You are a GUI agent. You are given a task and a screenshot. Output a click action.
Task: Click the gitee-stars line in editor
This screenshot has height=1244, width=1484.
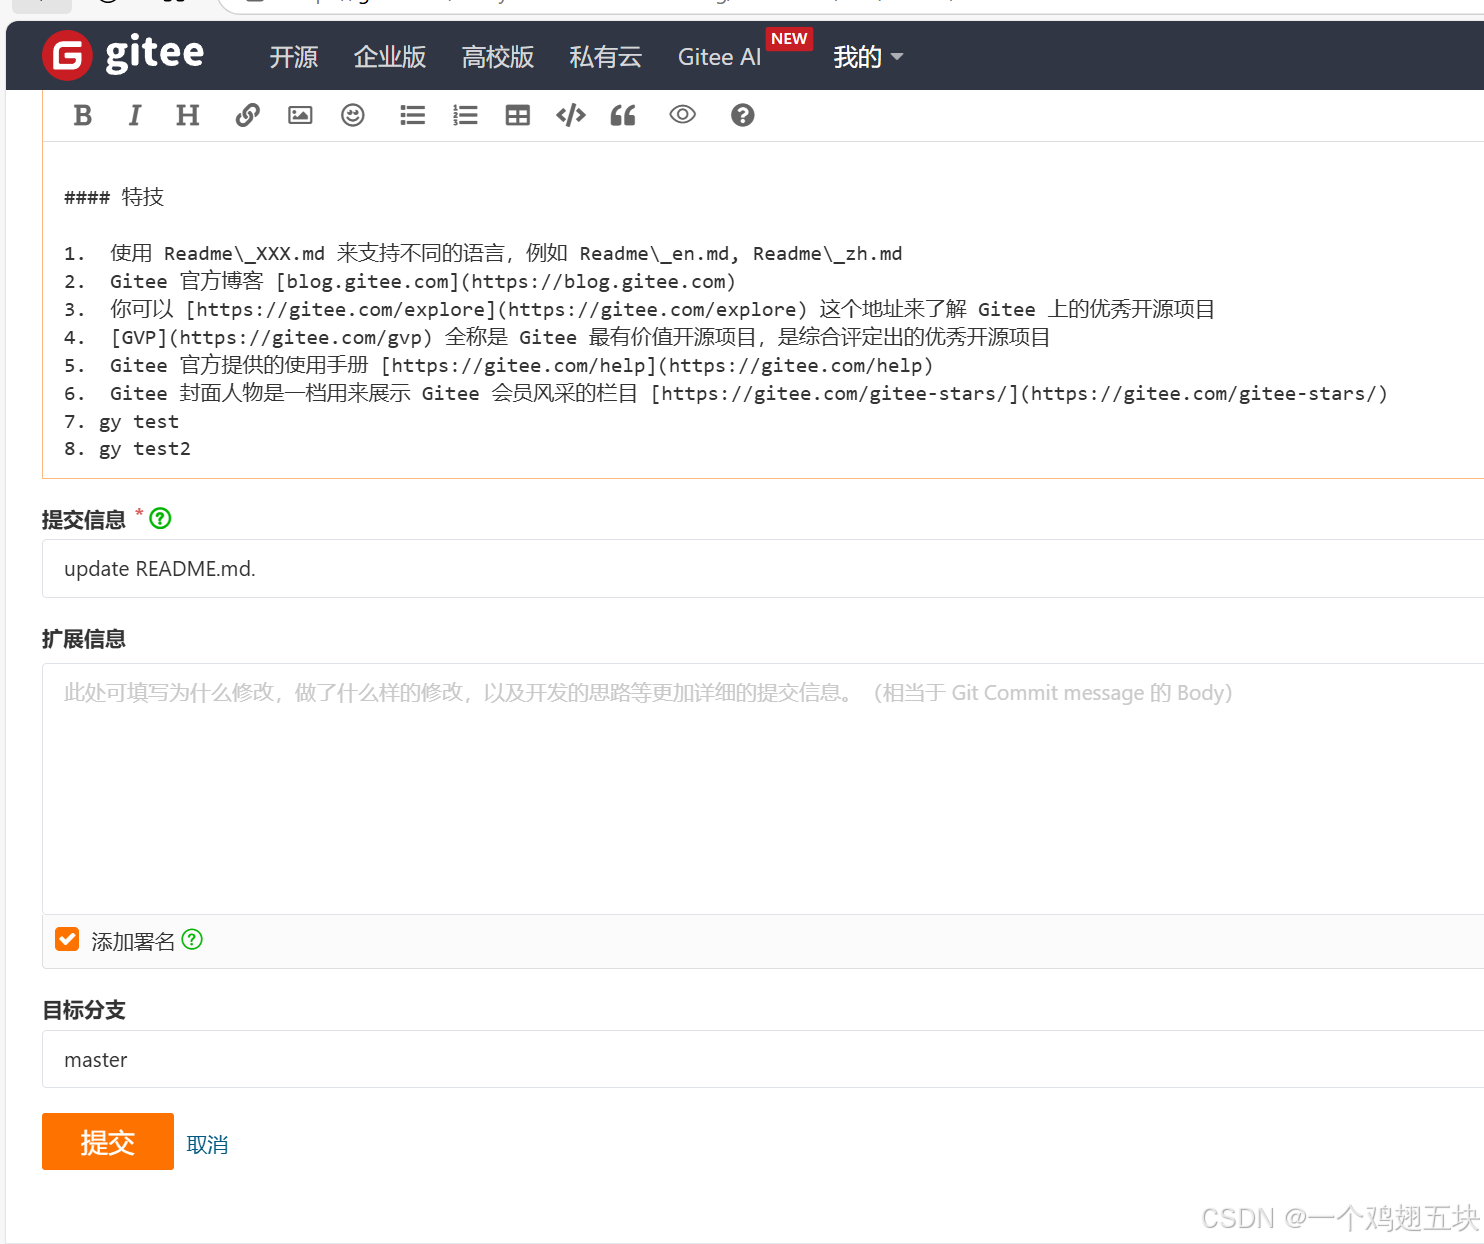click(x=726, y=393)
